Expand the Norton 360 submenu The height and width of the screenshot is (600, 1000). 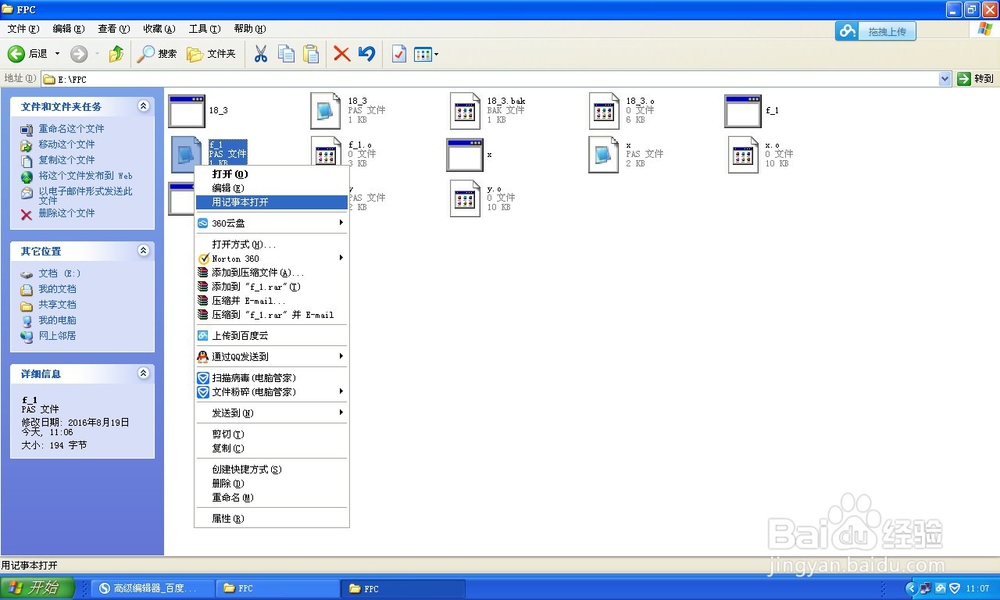click(x=272, y=258)
